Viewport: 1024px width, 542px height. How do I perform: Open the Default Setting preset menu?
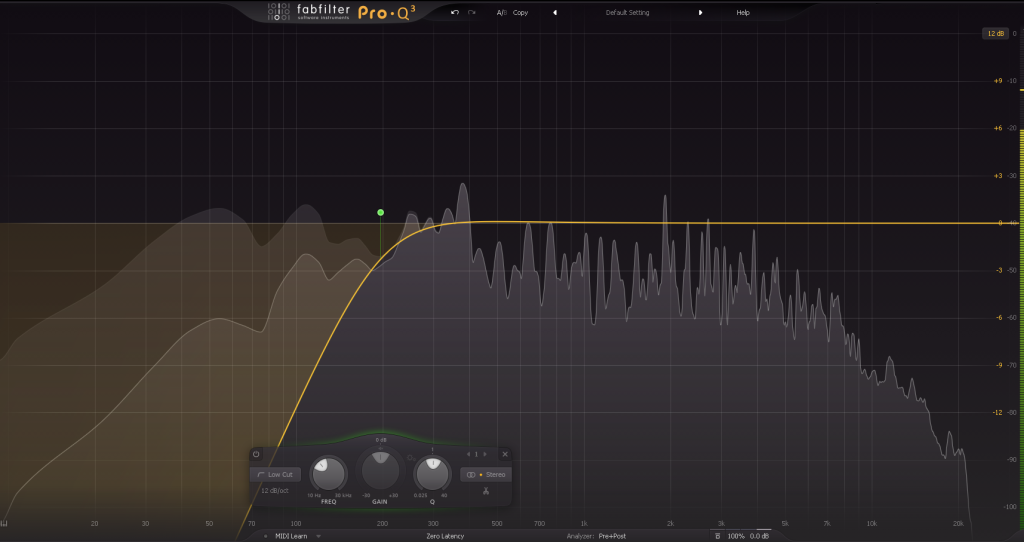627,13
